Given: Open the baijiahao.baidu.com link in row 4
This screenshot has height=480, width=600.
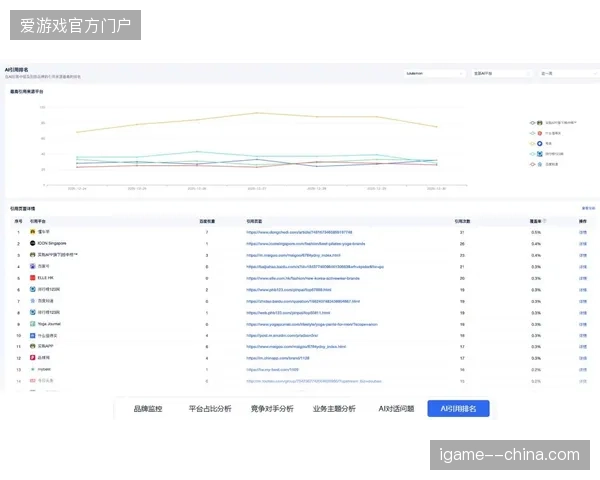Looking at the screenshot, I should (x=315, y=267).
